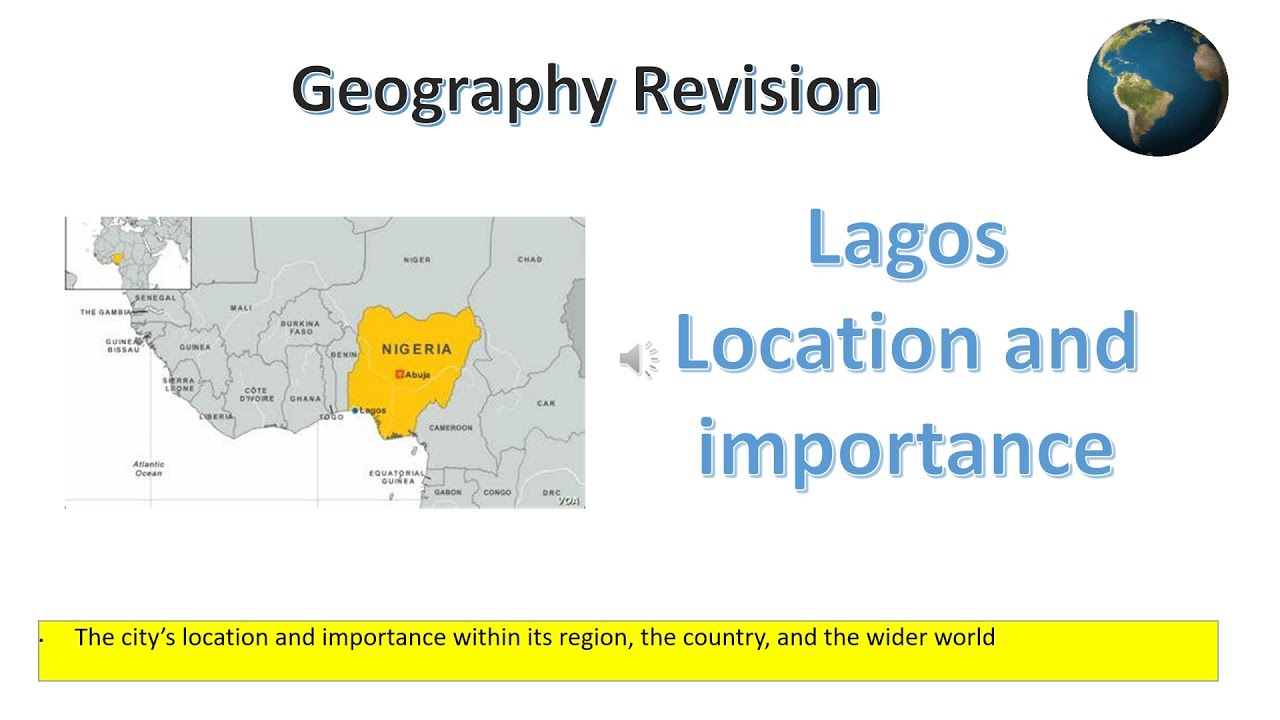Click the 'TOGO' country label
Image resolution: width=1280 pixels, height=720 pixels.
(331, 417)
